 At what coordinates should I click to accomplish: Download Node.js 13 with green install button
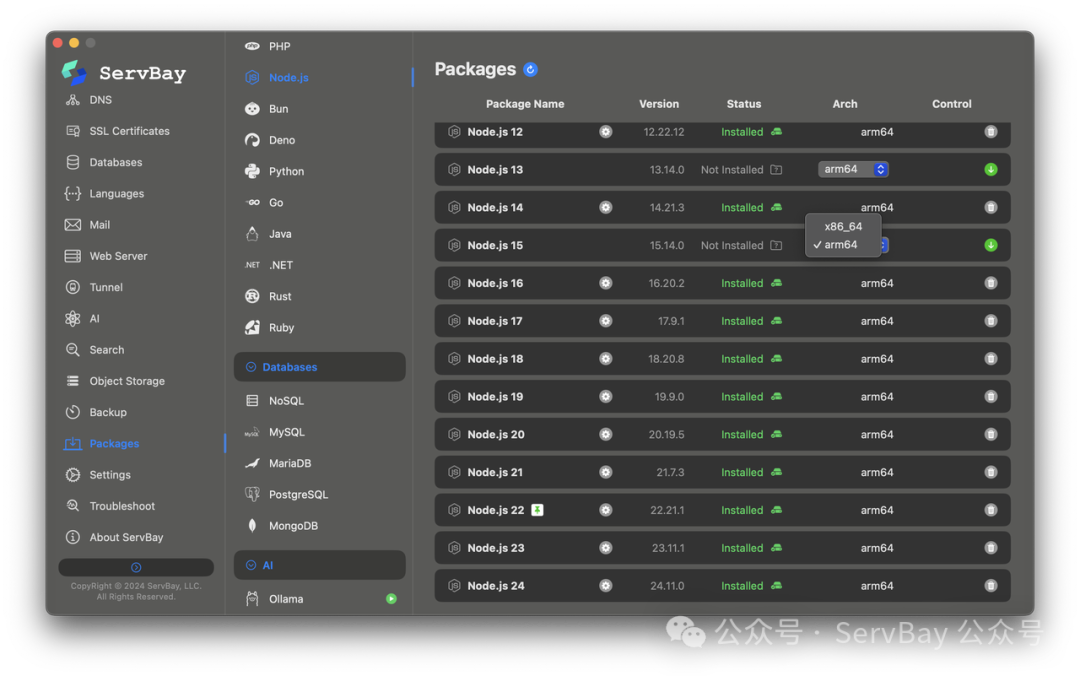pyautogui.click(x=990, y=170)
